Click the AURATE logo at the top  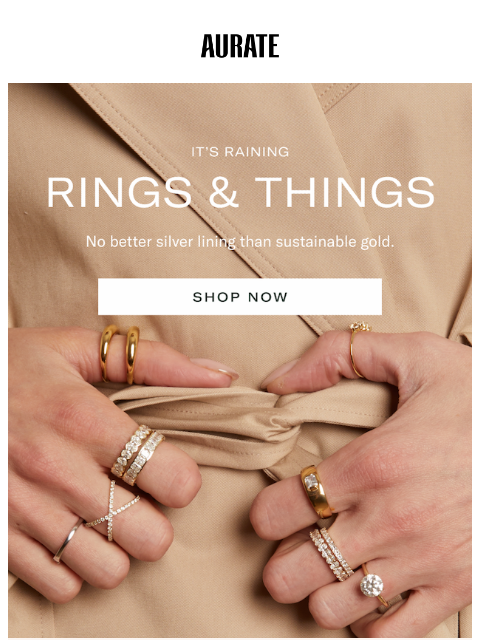coord(240,46)
